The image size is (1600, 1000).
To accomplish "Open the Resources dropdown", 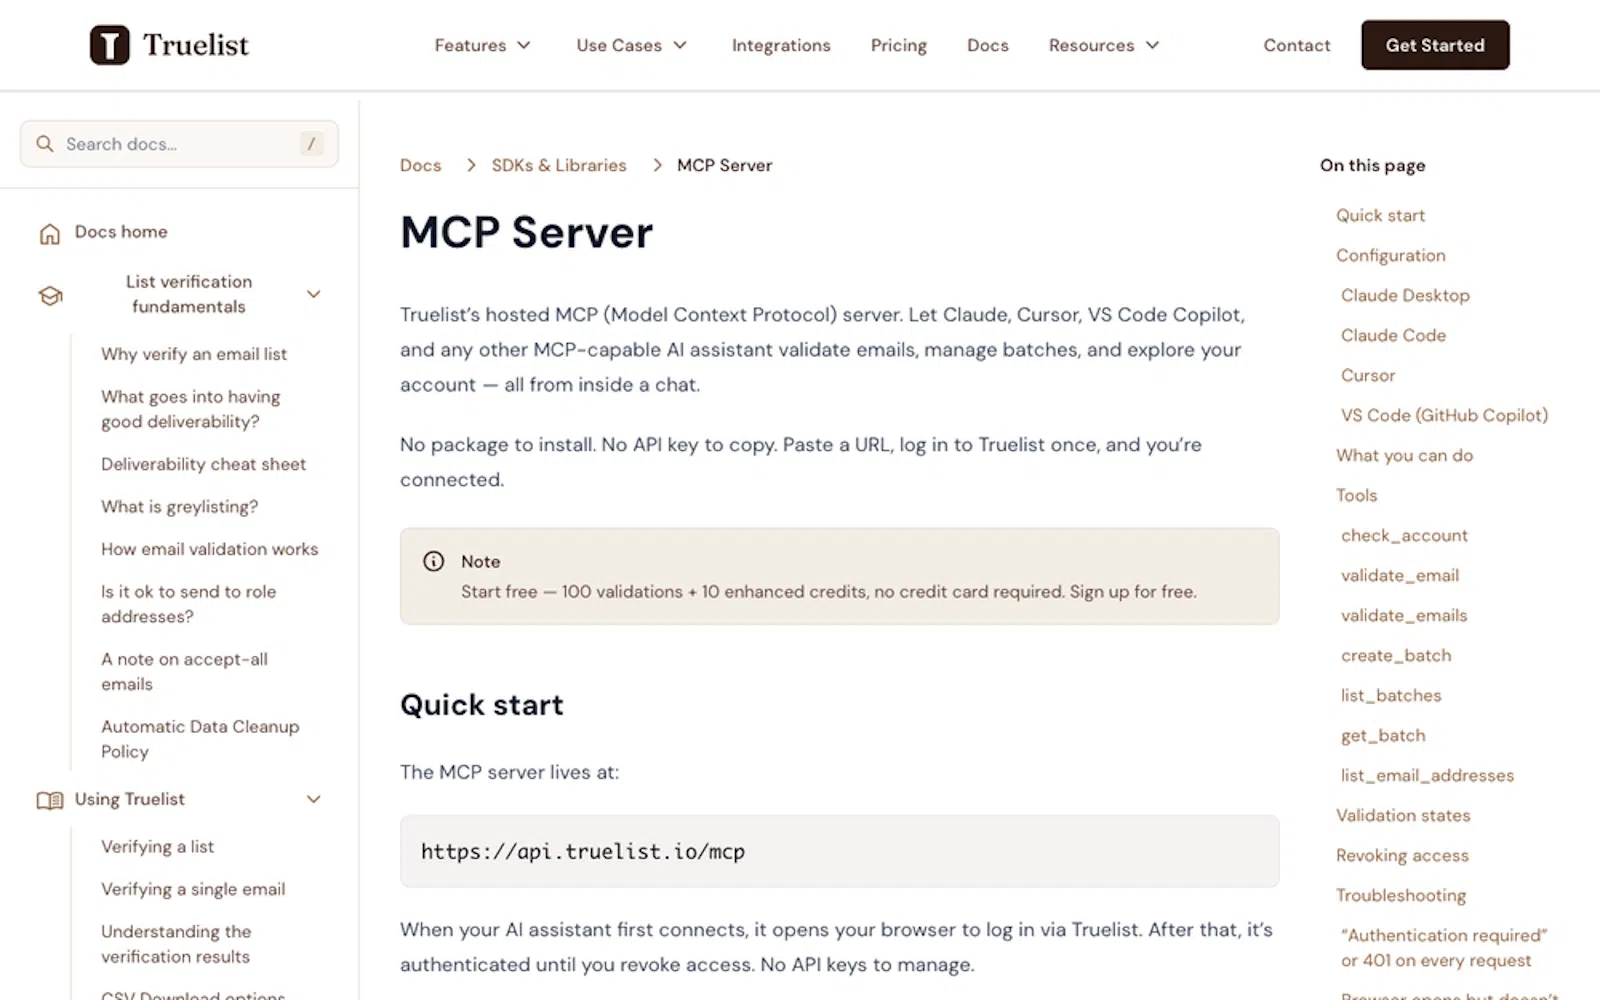I will pyautogui.click(x=1103, y=45).
